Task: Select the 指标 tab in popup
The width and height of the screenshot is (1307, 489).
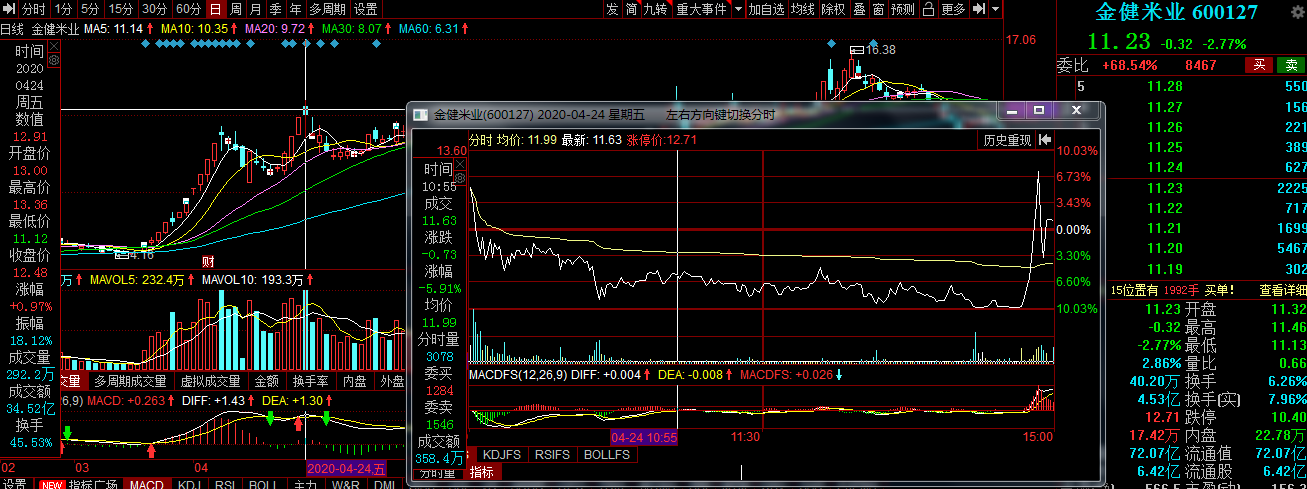Action: tap(481, 471)
